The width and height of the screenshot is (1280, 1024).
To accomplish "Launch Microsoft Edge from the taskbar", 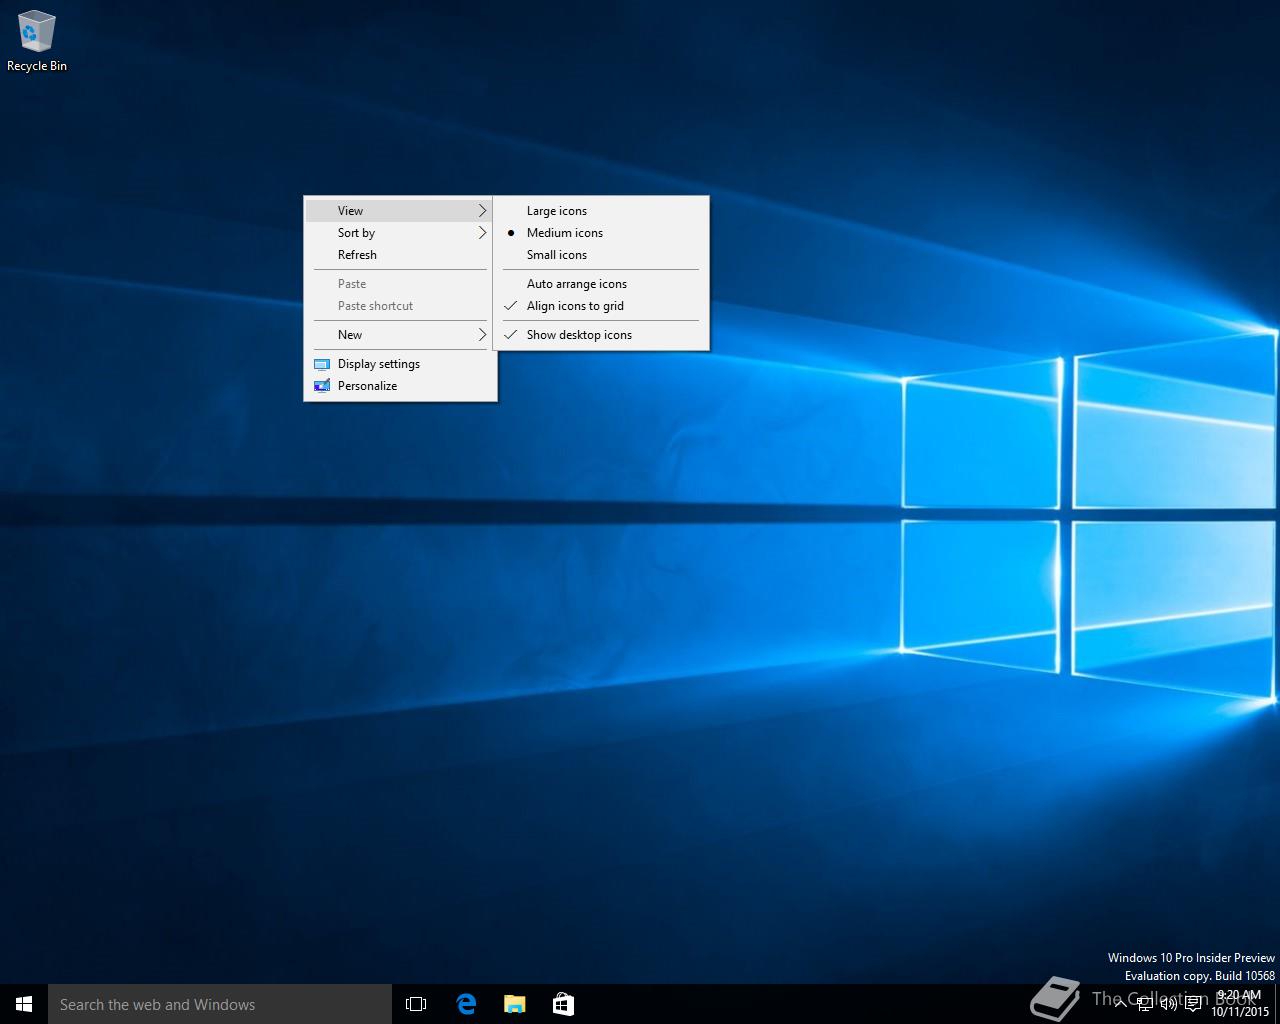I will pyautogui.click(x=466, y=1004).
